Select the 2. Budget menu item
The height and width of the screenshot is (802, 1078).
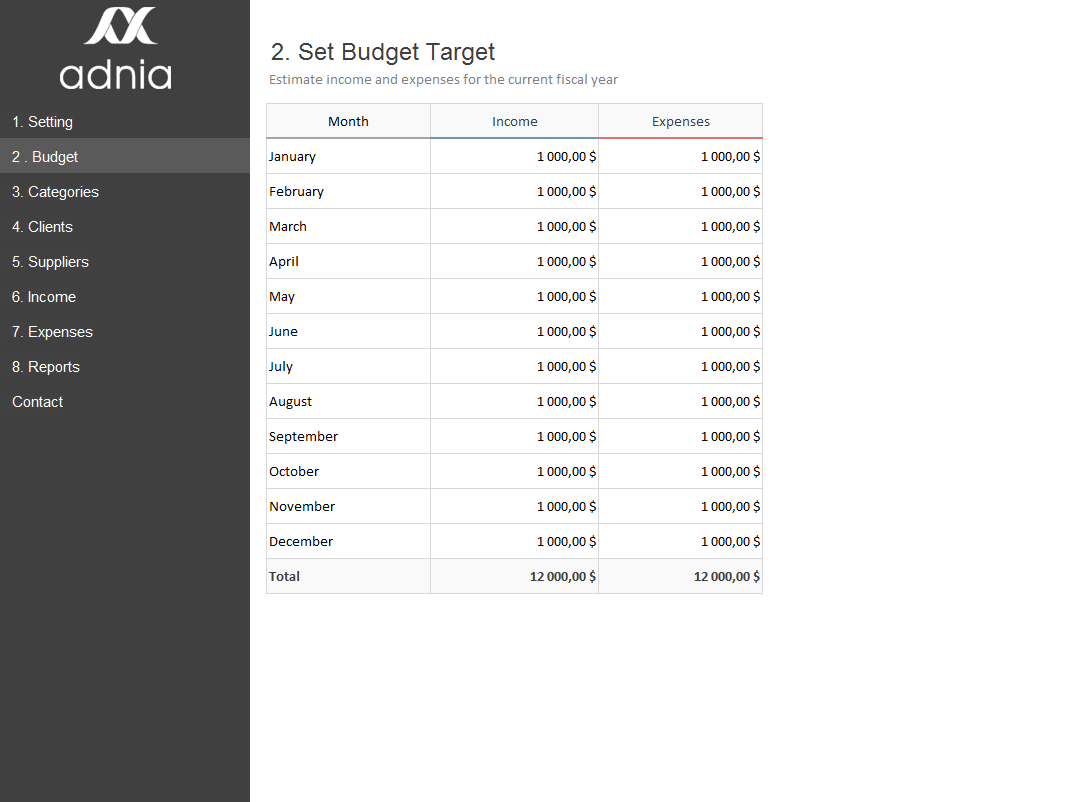click(124, 157)
